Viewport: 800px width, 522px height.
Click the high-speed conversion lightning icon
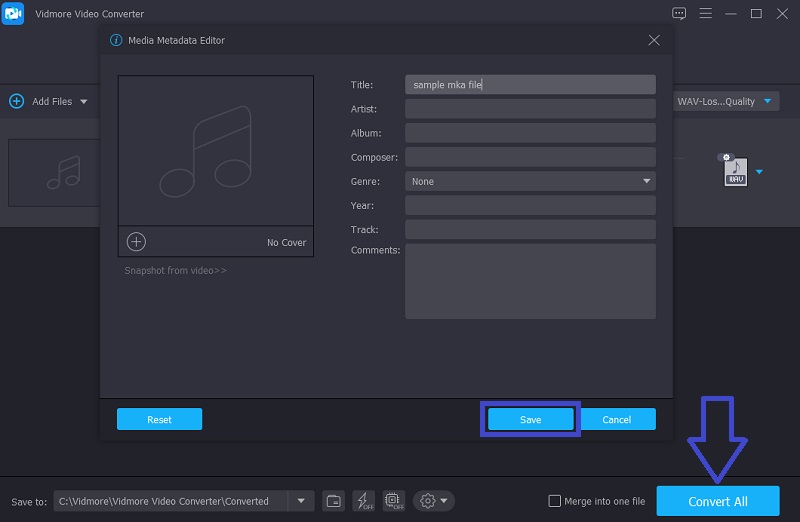[x=364, y=501]
